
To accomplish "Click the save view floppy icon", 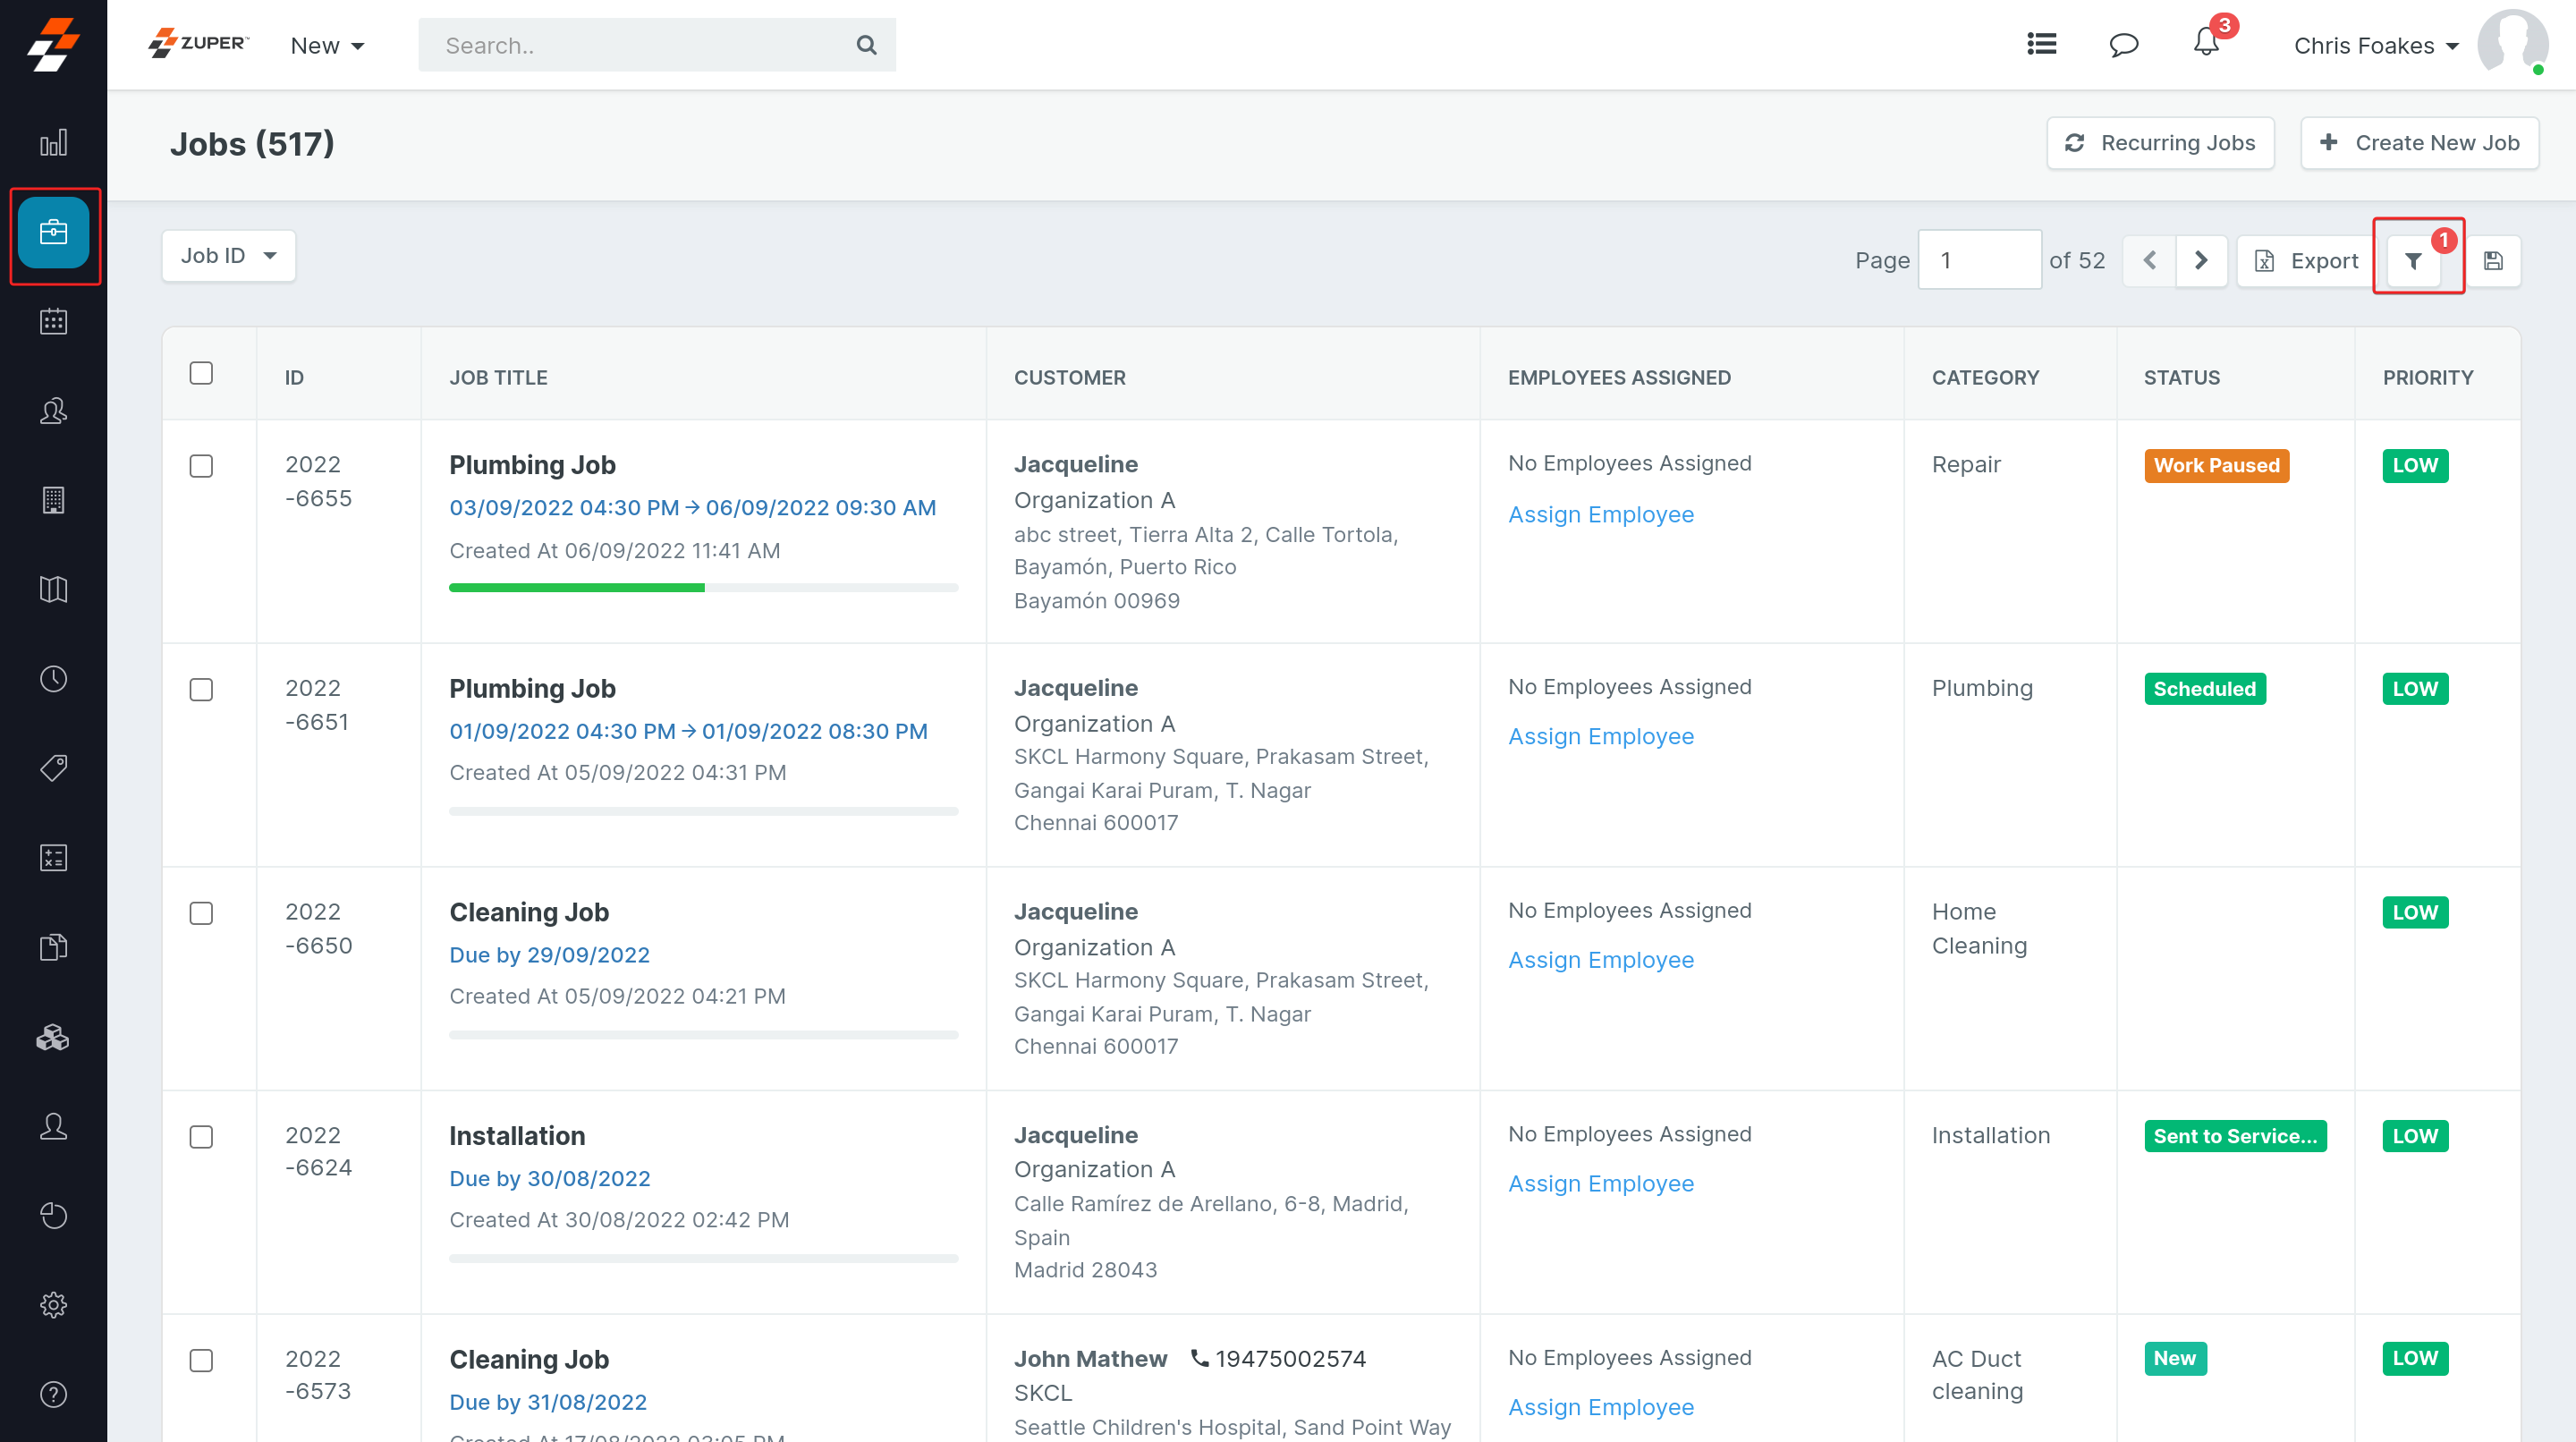I will click(2493, 261).
